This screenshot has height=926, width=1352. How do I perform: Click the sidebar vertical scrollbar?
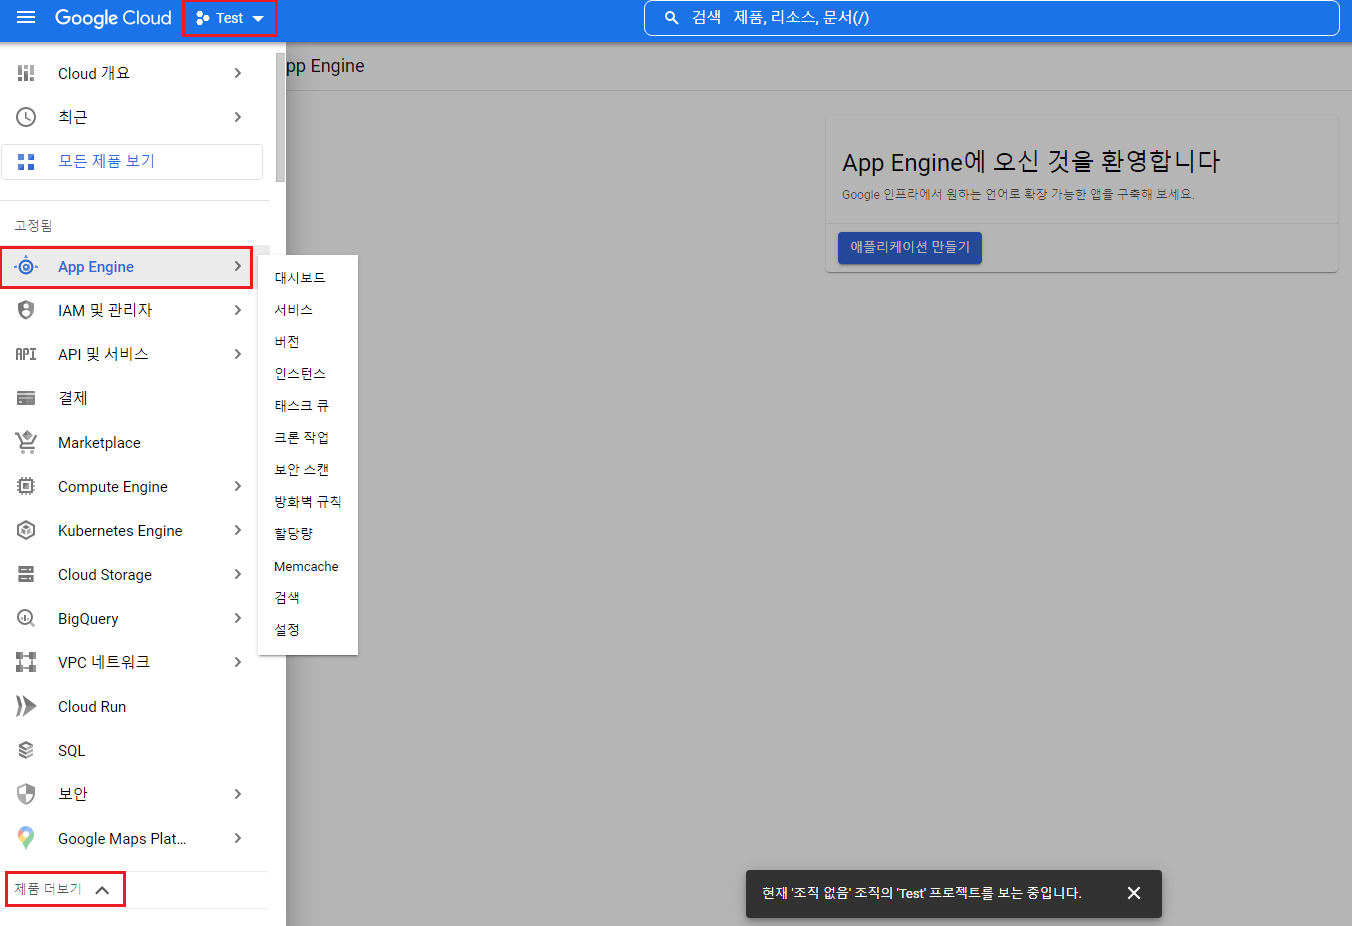pos(280,118)
